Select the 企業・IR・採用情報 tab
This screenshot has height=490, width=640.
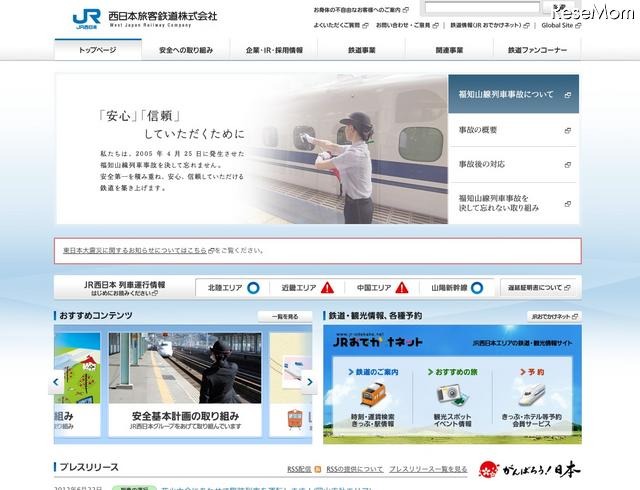[x=274, y=50]
